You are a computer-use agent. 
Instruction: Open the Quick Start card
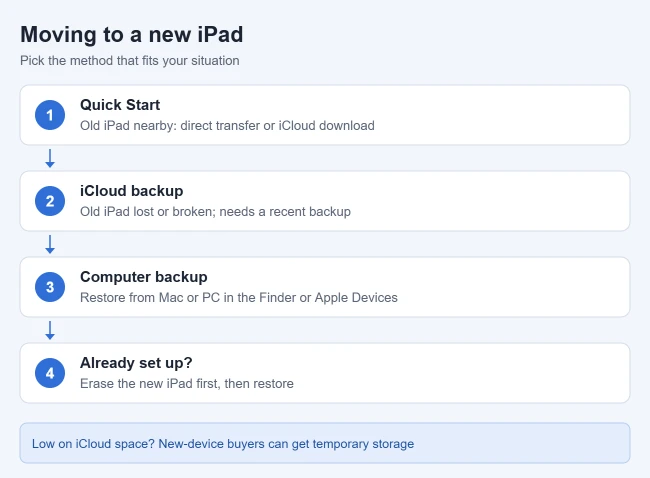point(325,115)
